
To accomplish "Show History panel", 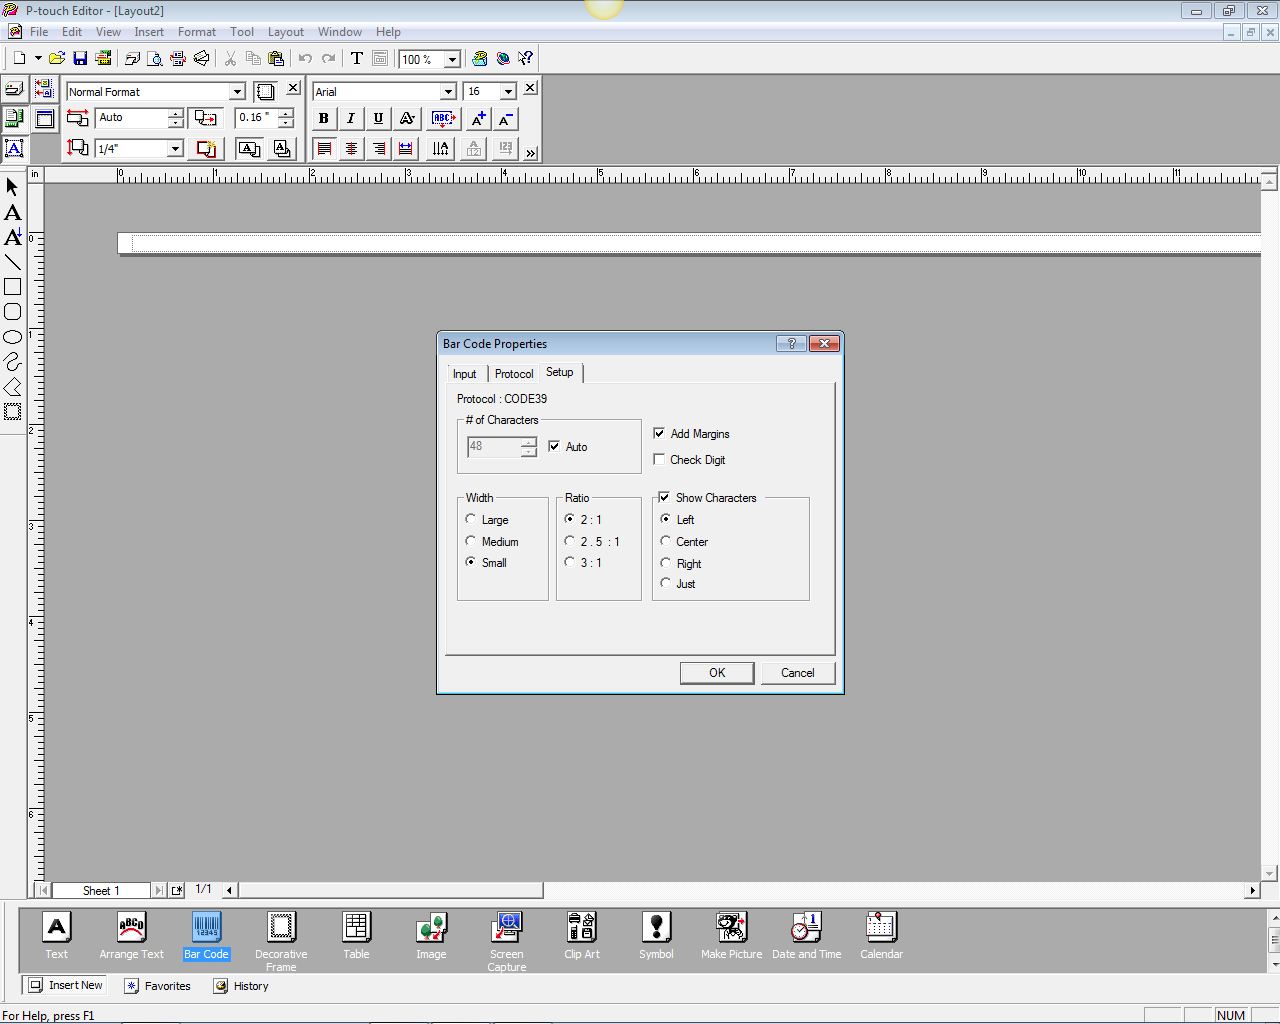I will (x=241, y=986).
